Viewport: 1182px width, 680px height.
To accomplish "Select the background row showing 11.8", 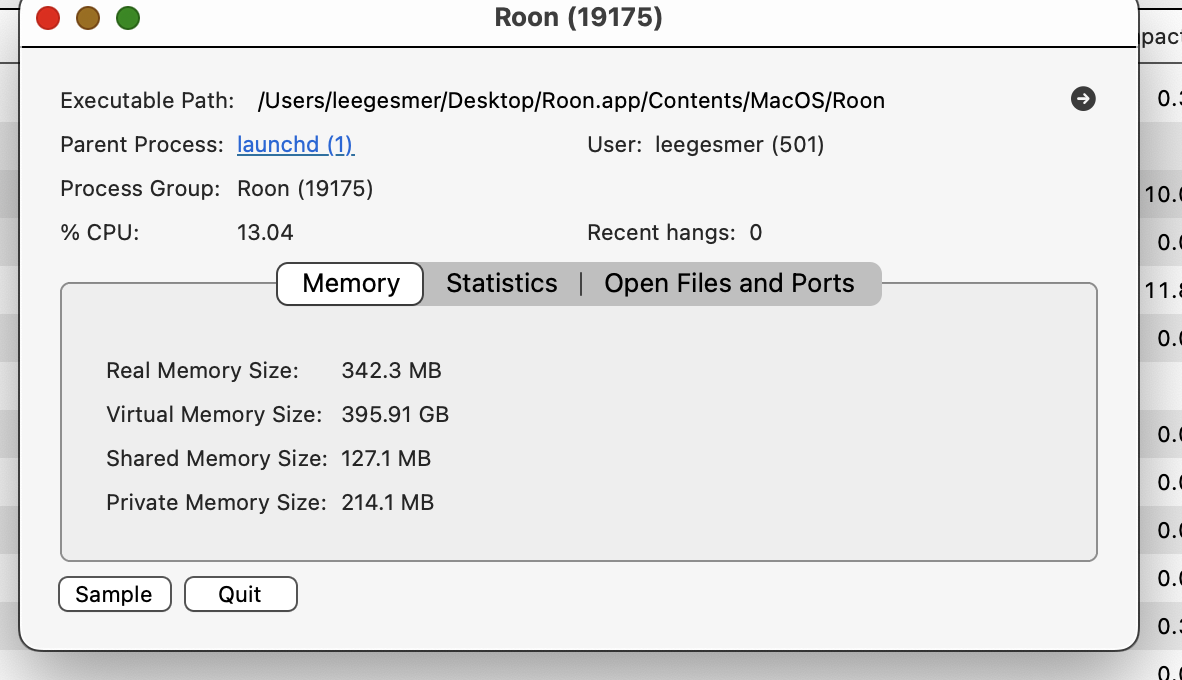I will click(1163, 291).
